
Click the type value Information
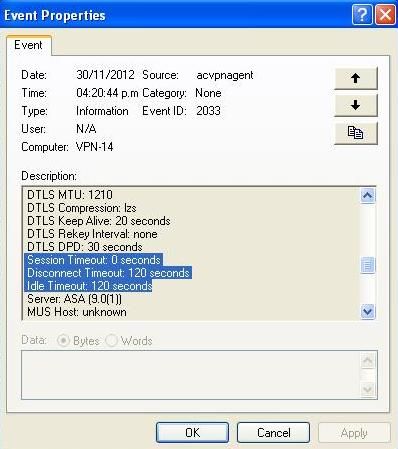(102, 111)
